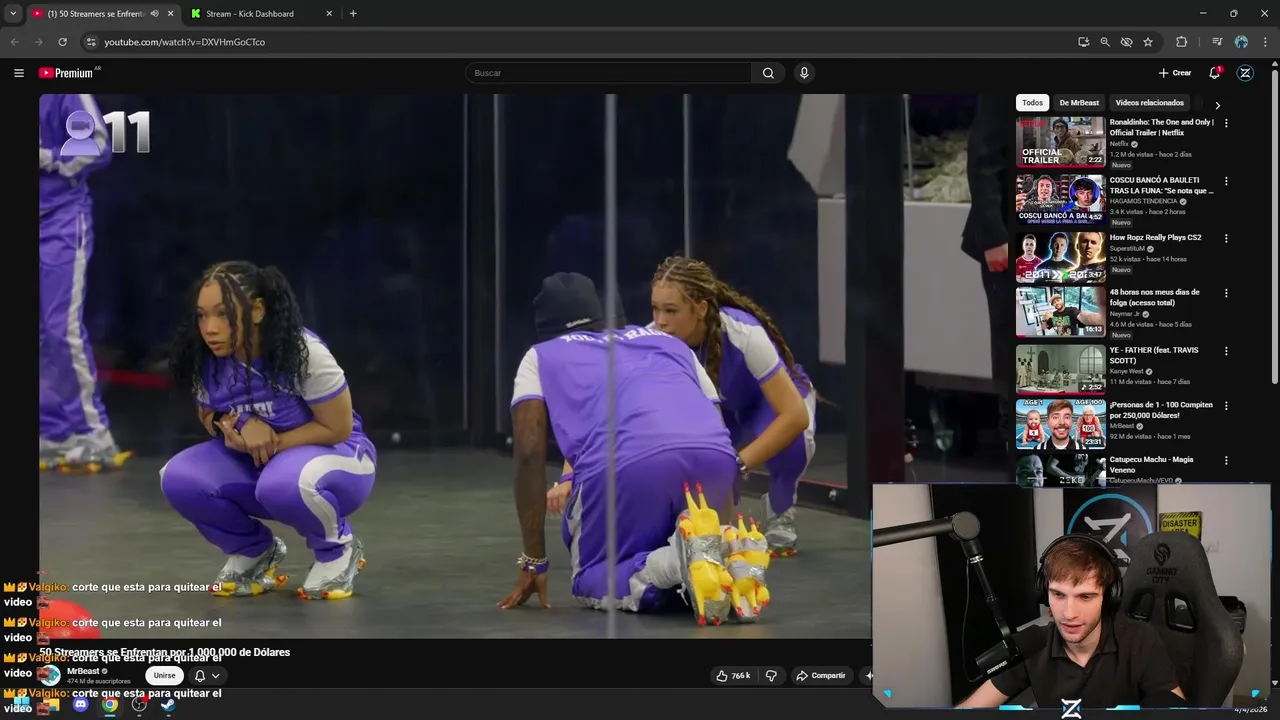Open Neymar Jr 48 horas video thumbnail
The height and width of the screenshot is (720, 1280).
(1061, 312)
